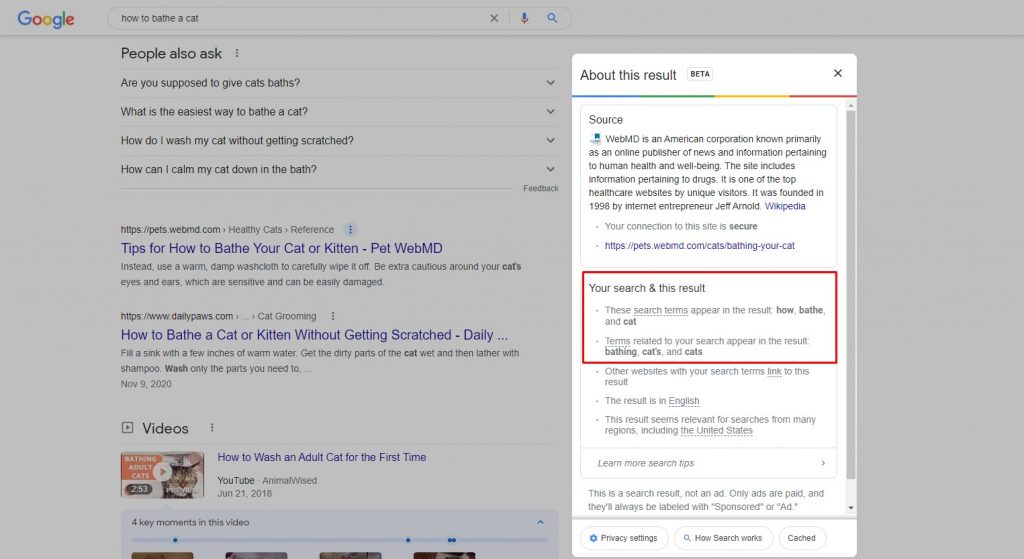
Task: Open the People also ask three-dot menu
Action: point(237,54)
